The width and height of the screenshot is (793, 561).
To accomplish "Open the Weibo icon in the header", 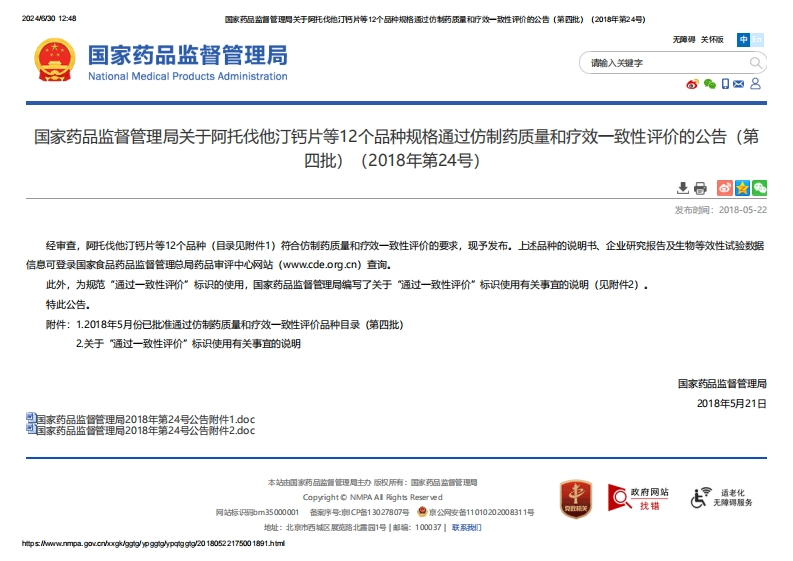I will point(691,85).
